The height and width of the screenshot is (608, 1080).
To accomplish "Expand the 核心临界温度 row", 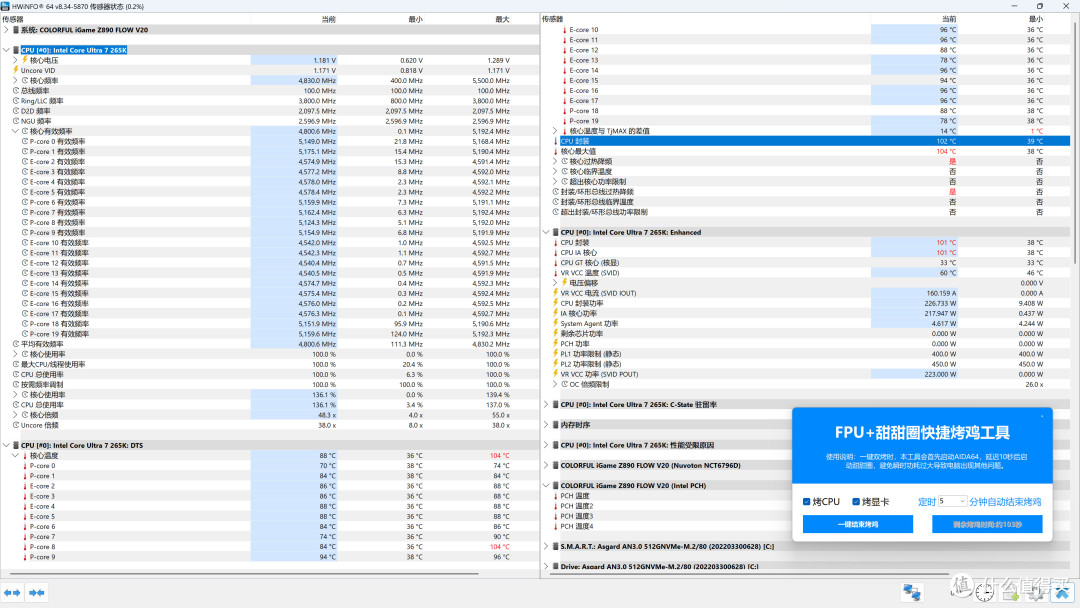I will tap(555, 171).
